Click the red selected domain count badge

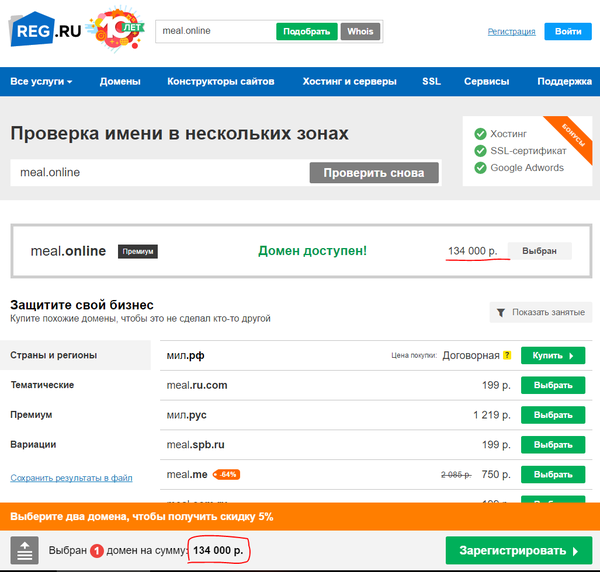pos(97,551)
